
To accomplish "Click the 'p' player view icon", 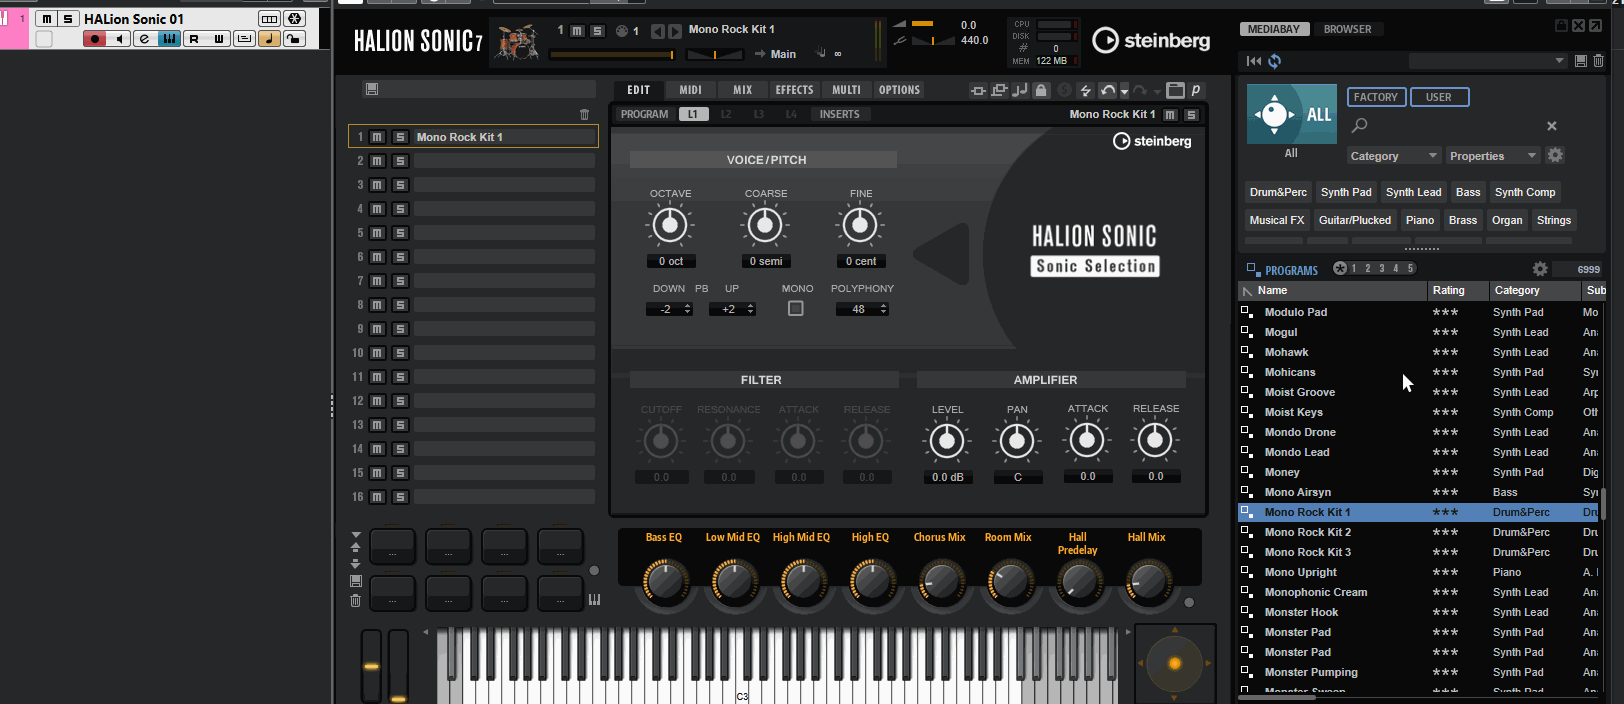I will 1195,90.
